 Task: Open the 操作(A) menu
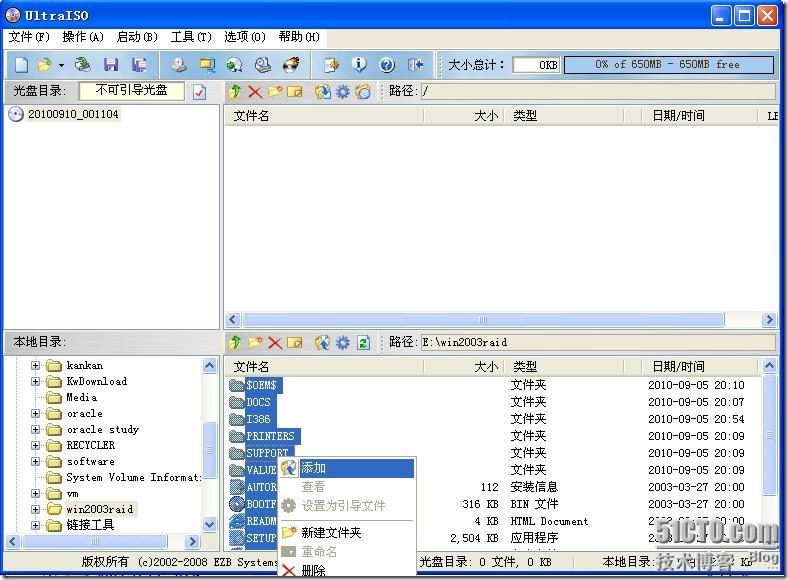pyautogui.click(x=83, y=37)
